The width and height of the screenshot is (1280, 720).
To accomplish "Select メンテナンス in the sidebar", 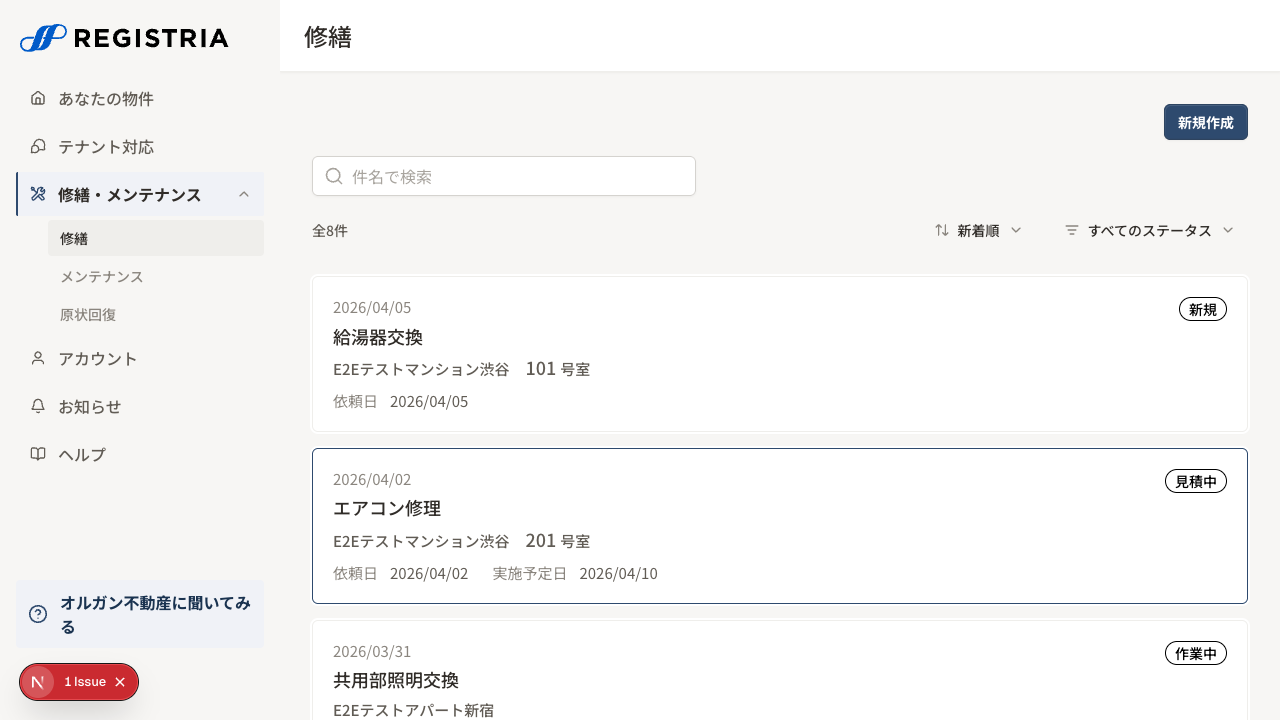I will (101, 276).
